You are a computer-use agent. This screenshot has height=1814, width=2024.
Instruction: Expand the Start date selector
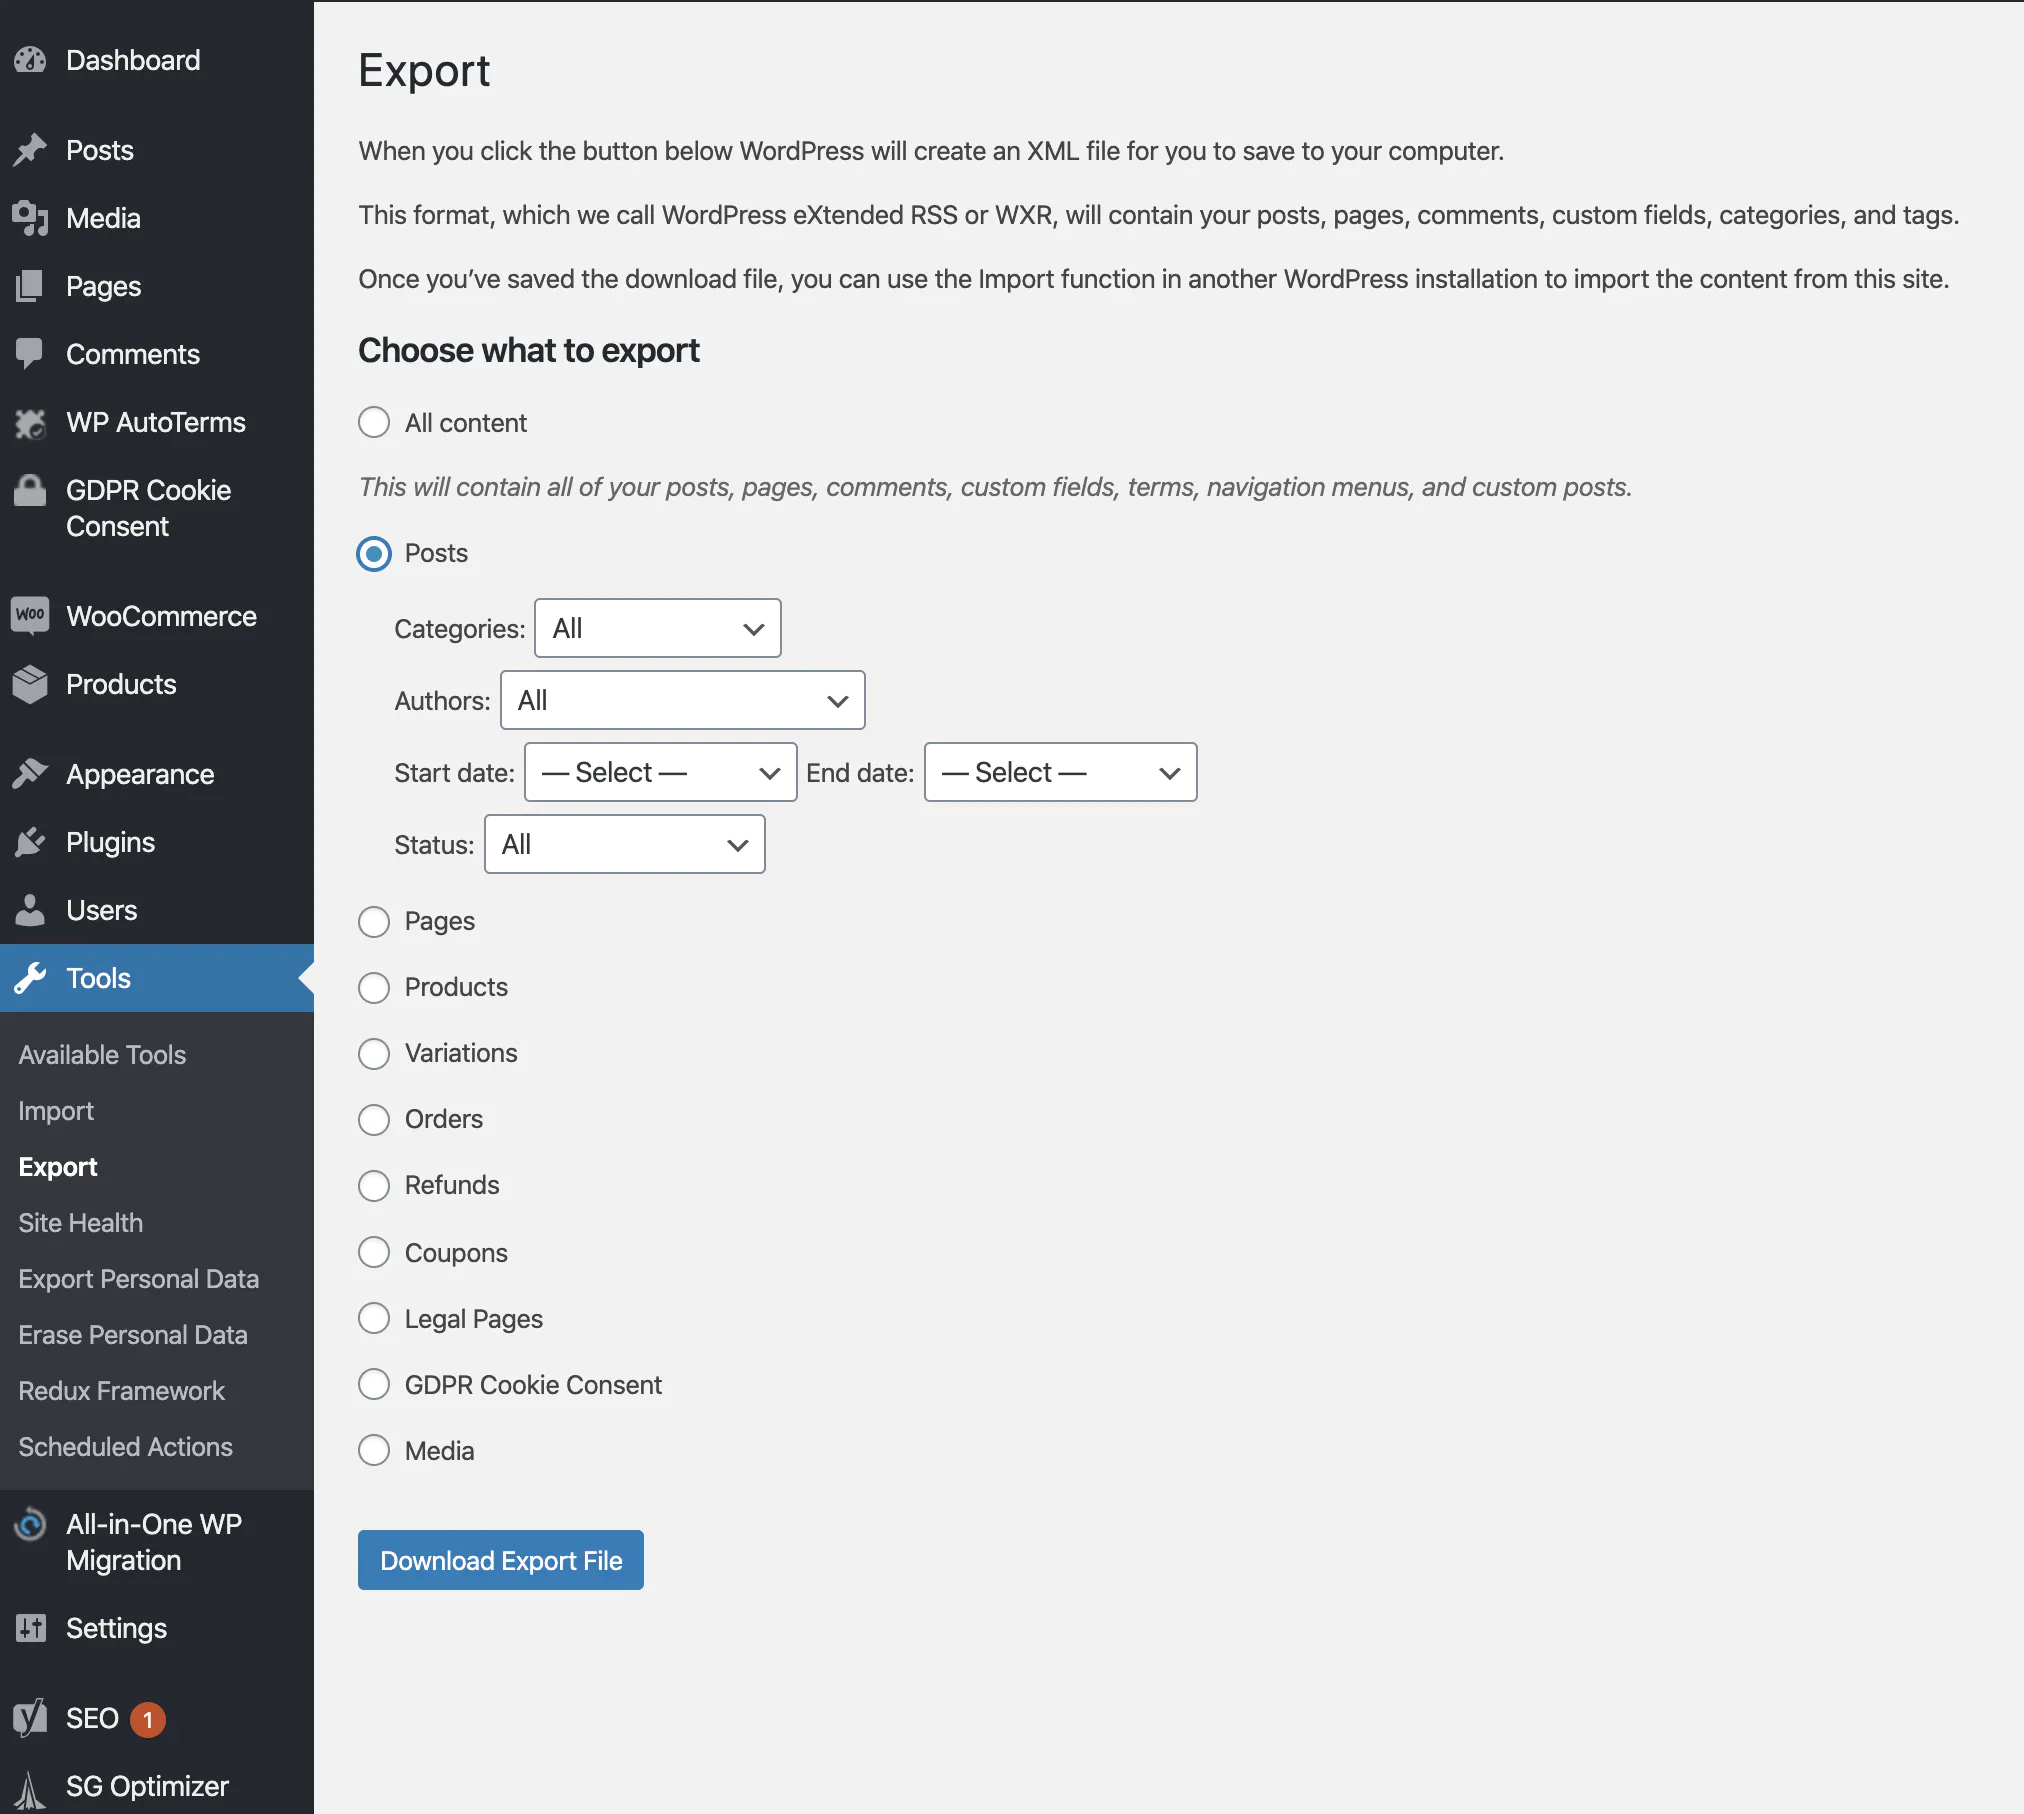click(x=660, y=772)
